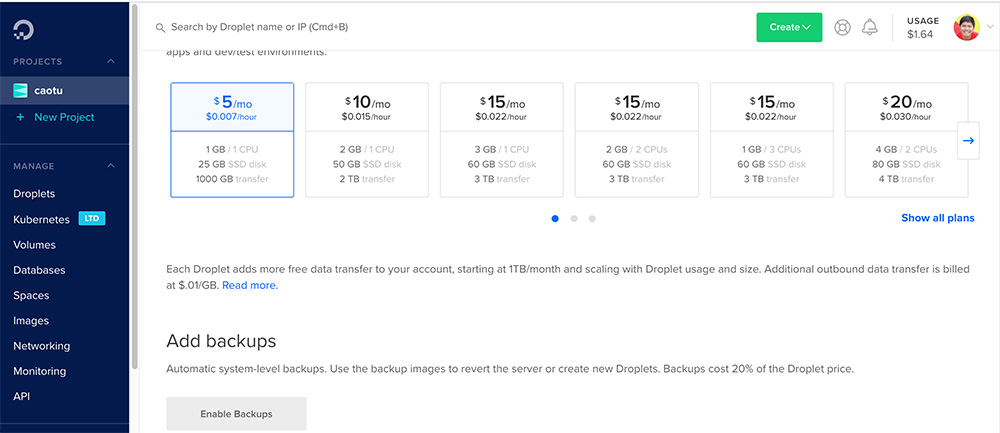Focus the Droplet name search field

click(400, 27)
